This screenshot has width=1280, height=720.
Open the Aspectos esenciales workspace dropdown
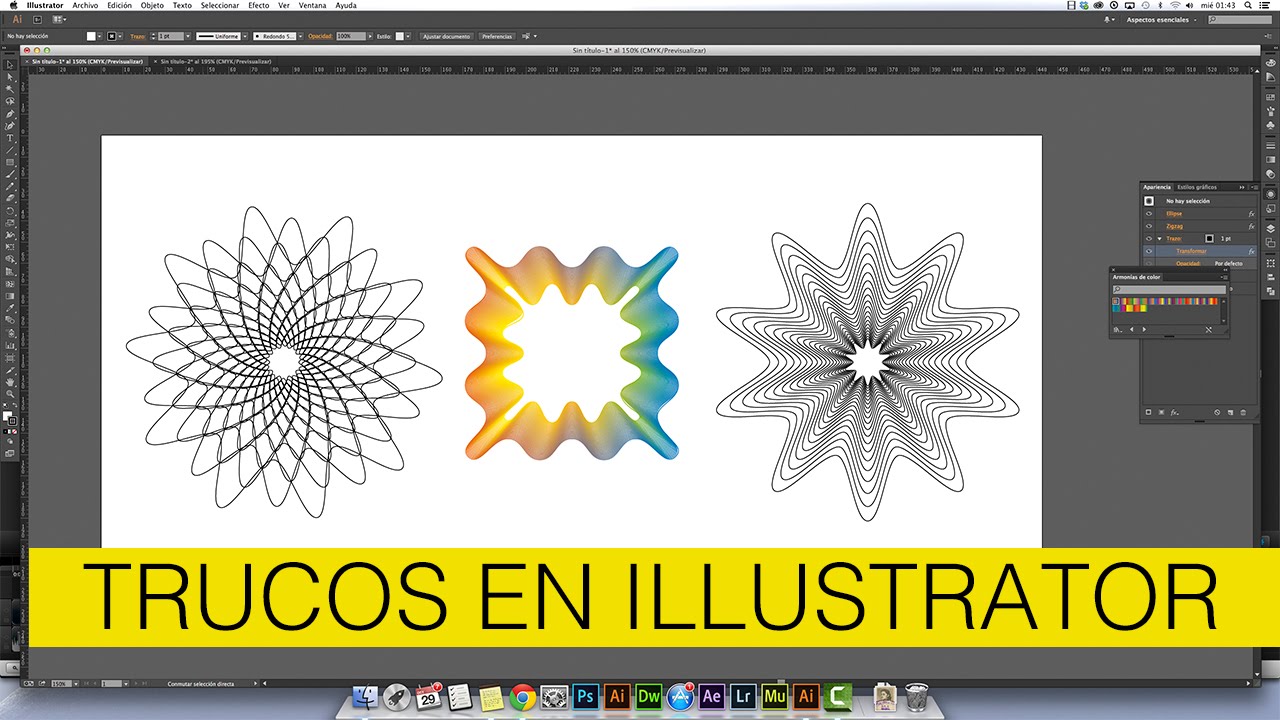[1162, 19]
